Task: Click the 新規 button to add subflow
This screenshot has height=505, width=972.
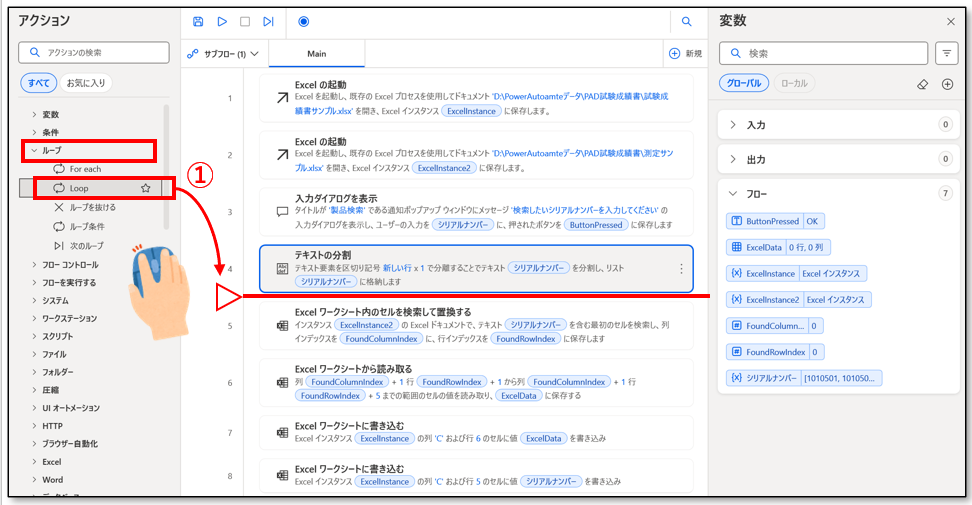Action: point(684,53)
